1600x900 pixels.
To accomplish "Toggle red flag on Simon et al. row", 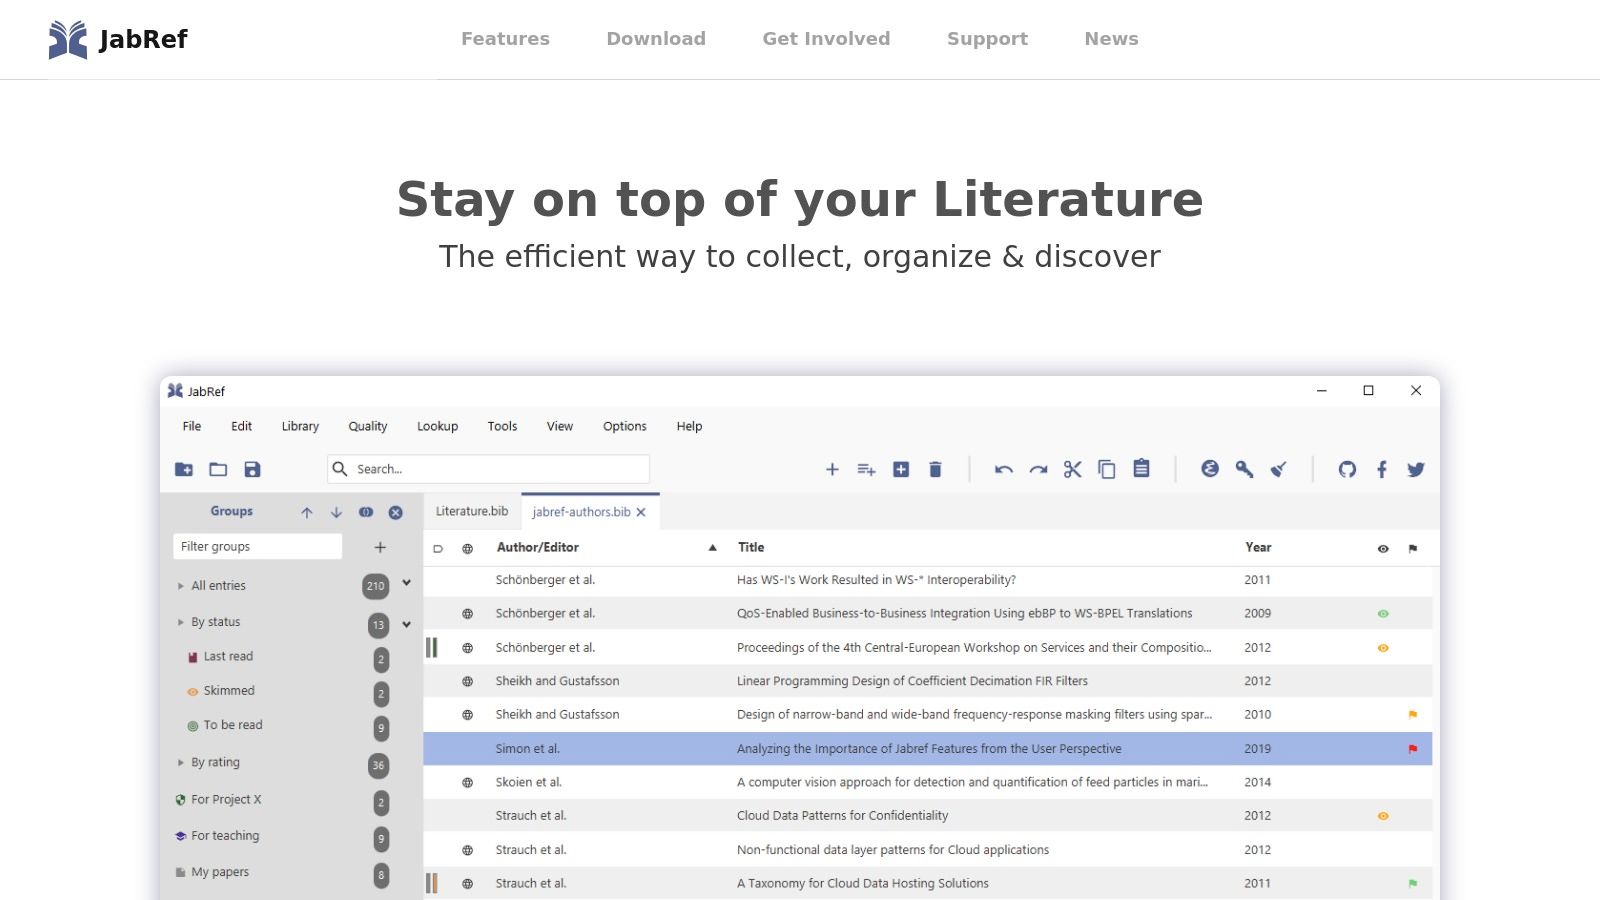I will tap(1413, 749).
